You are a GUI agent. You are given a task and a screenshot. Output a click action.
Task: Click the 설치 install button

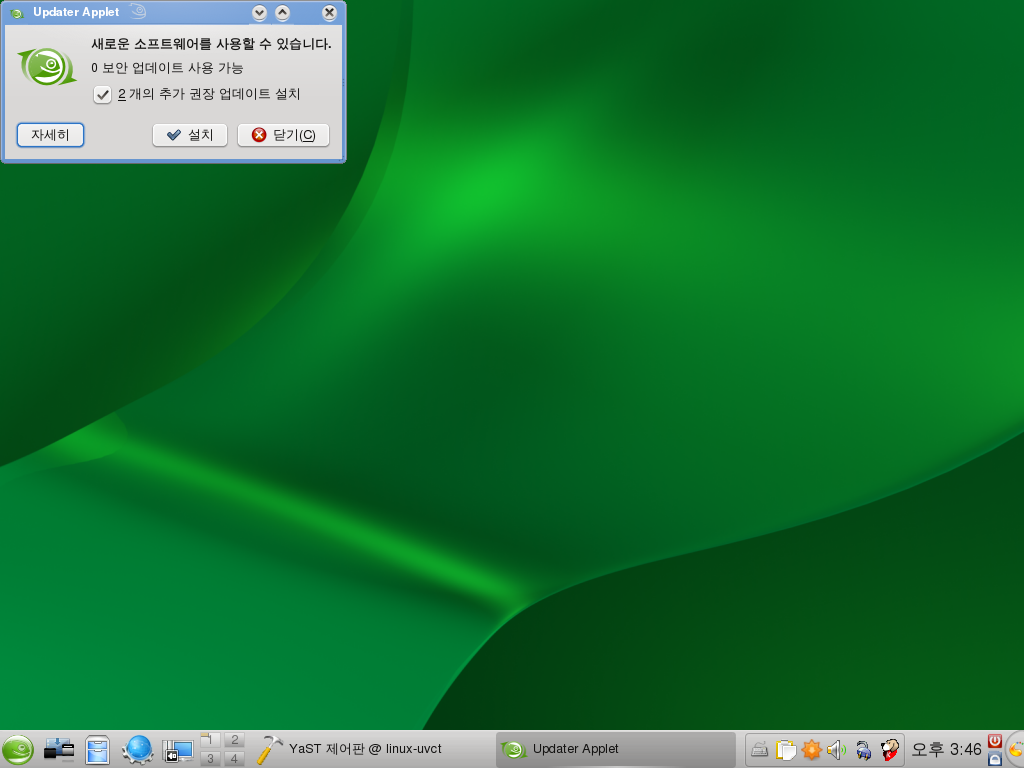tap(190, 135)
